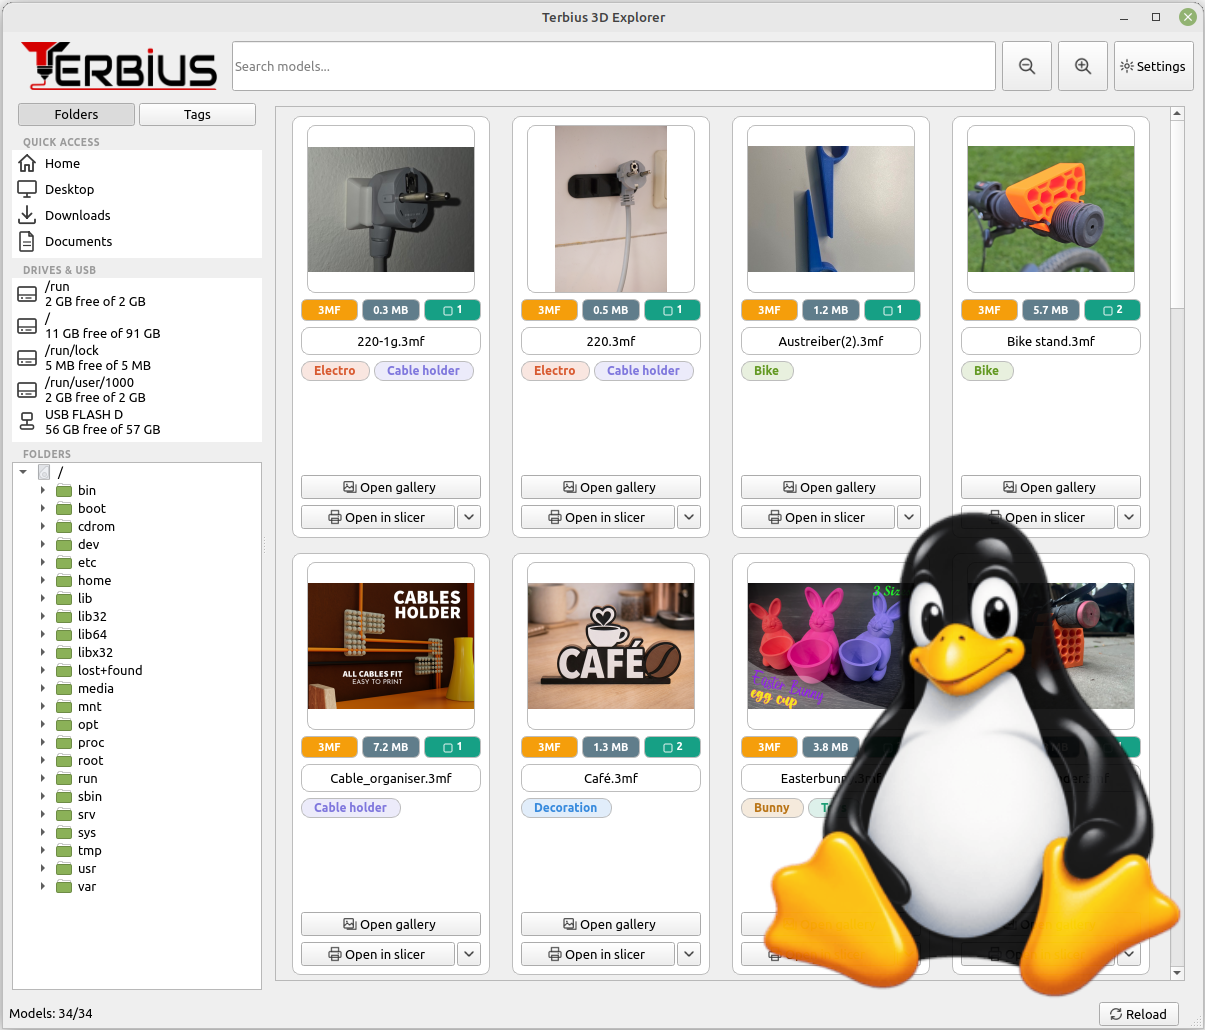This screenshot has width=1205, height=1030.
Task: Click the Cables Holder thumbnail
Action: [391, 646]
